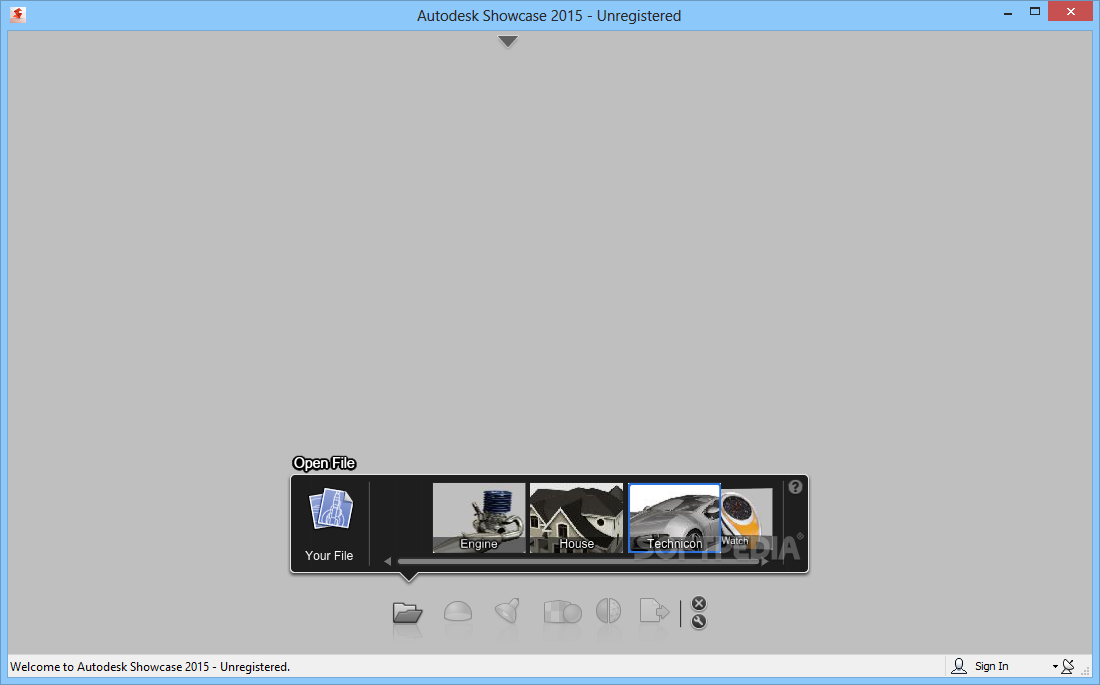The width and height of the screenshot is (1100, 685).
Task: Close the Autodesk Showcase window
Action: (1071, 11)
